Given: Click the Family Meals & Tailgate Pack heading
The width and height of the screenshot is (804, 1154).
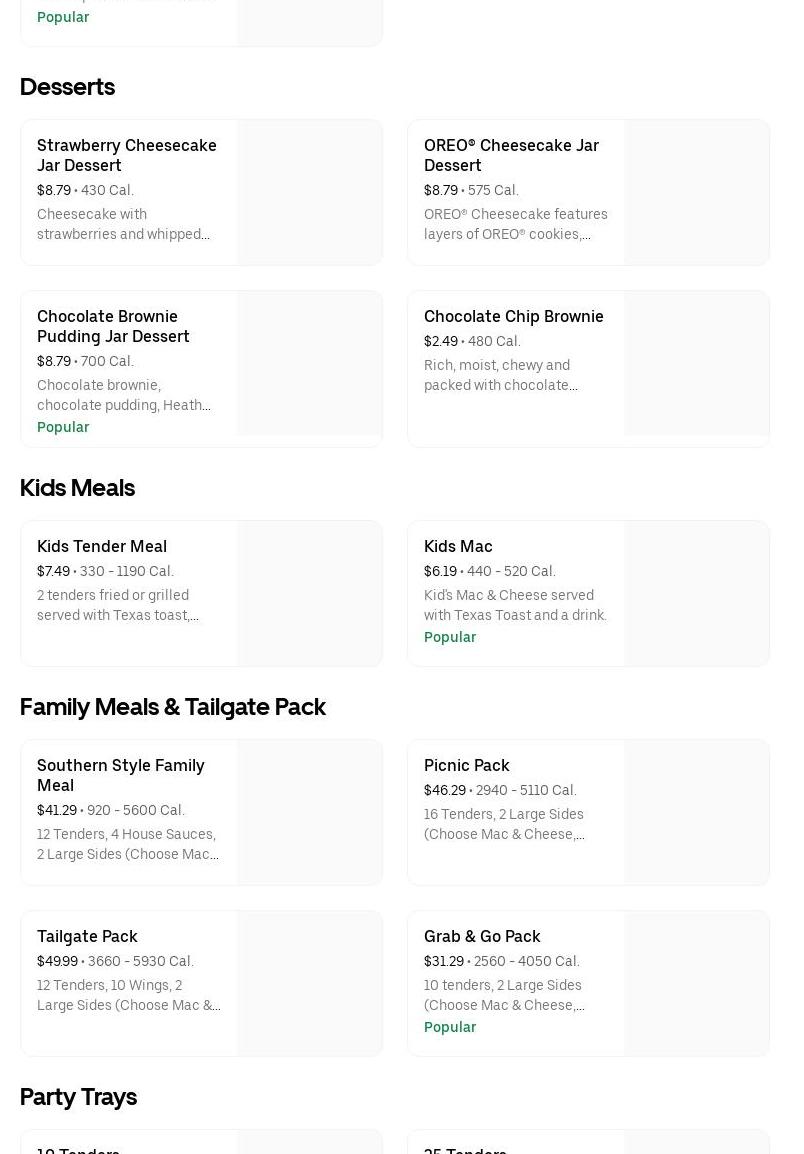Looking at the screenshot, I should (173, 707).
